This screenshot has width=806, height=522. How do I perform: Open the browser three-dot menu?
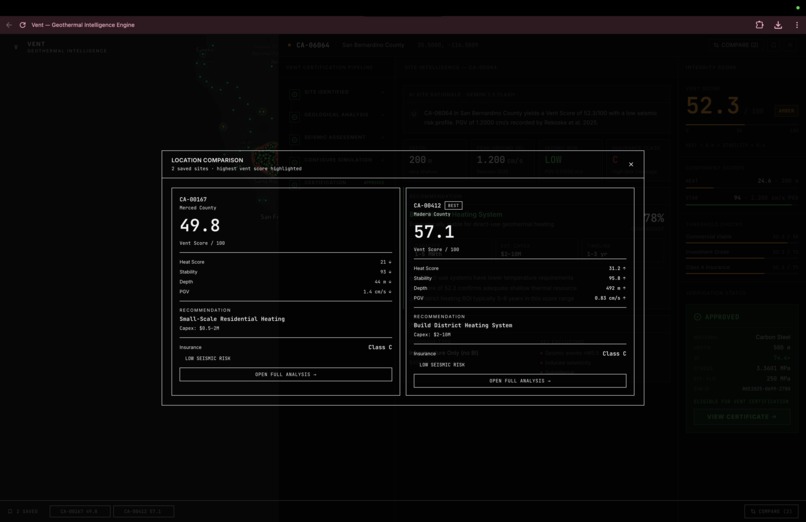(x=797, y=25)
